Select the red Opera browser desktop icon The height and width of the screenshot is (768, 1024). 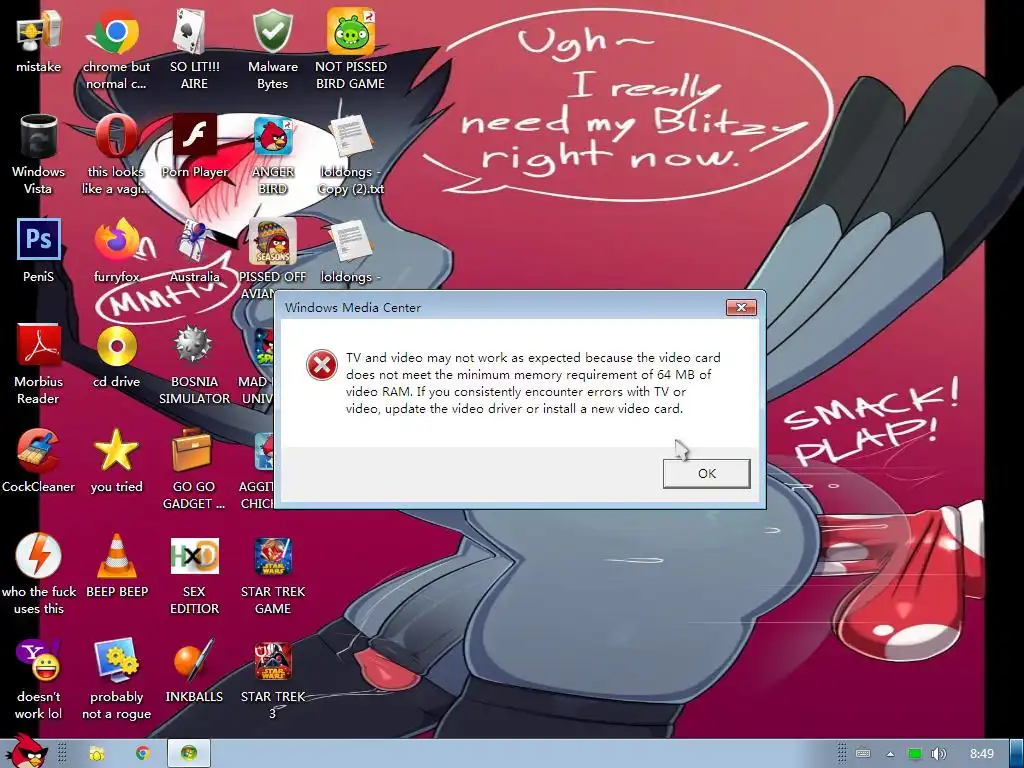click(x=116, y=136)
